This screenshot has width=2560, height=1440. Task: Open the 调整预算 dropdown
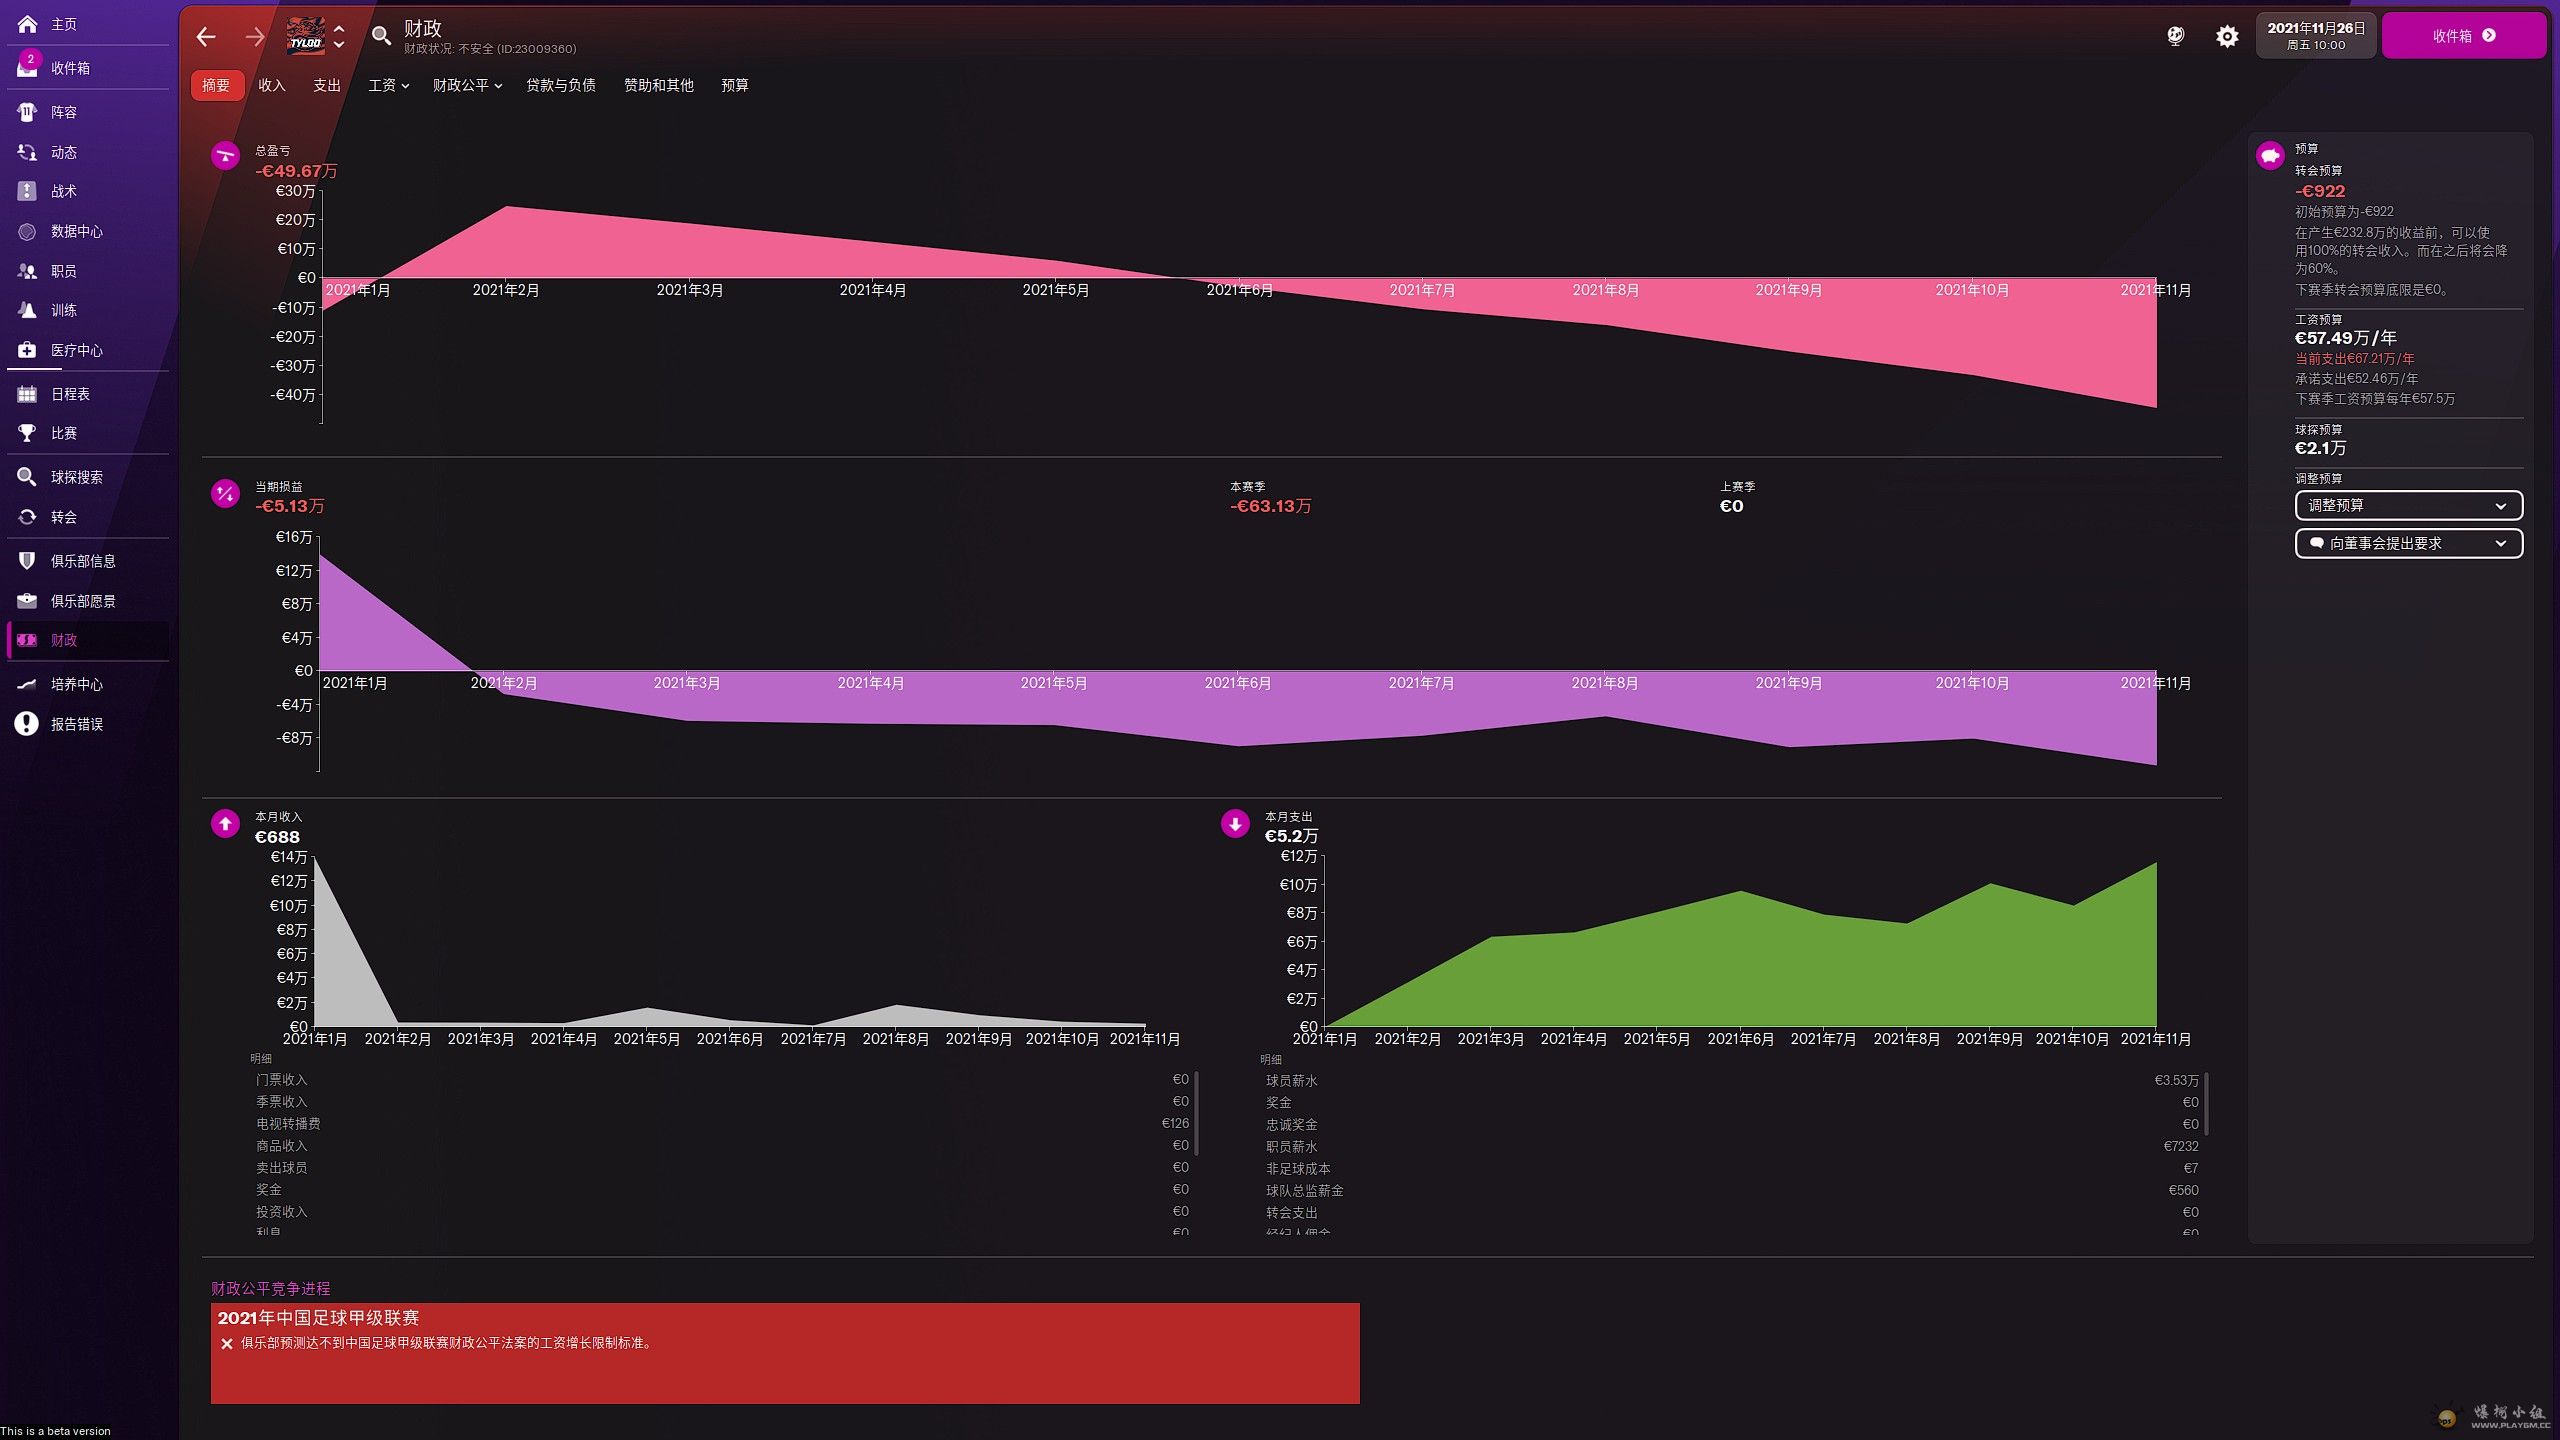[2408, 506]
